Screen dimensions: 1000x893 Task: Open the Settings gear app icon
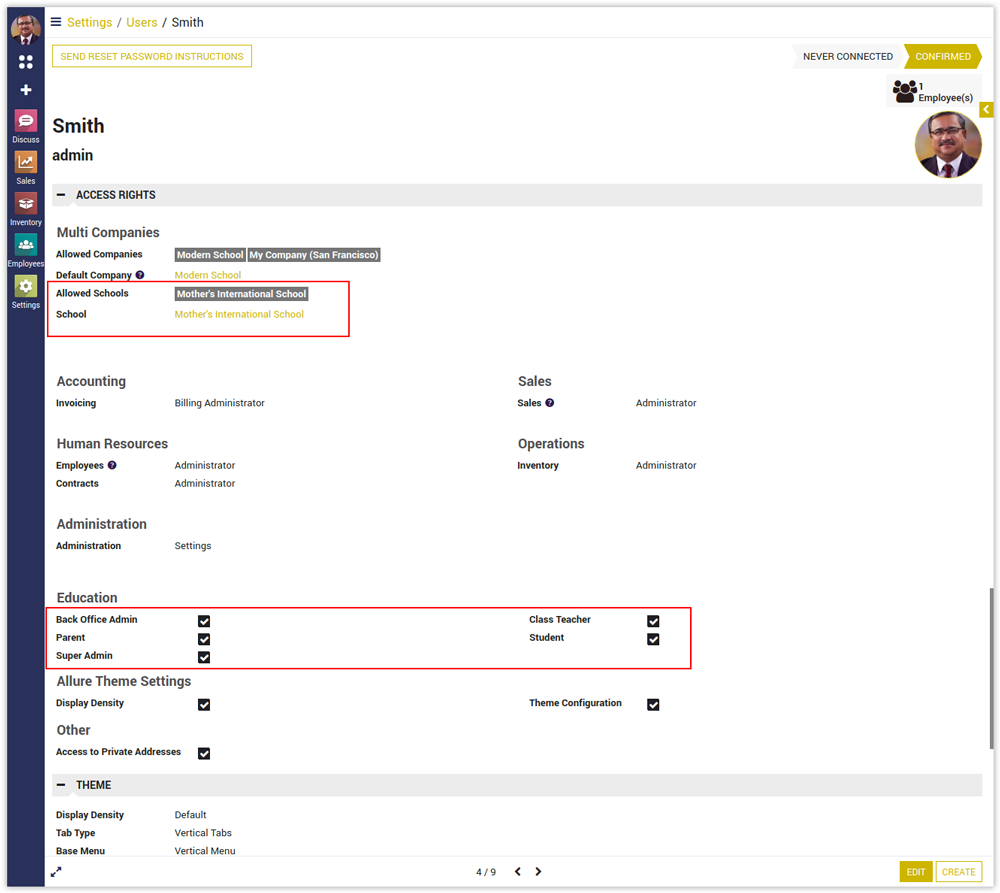[x=26, y=286]
